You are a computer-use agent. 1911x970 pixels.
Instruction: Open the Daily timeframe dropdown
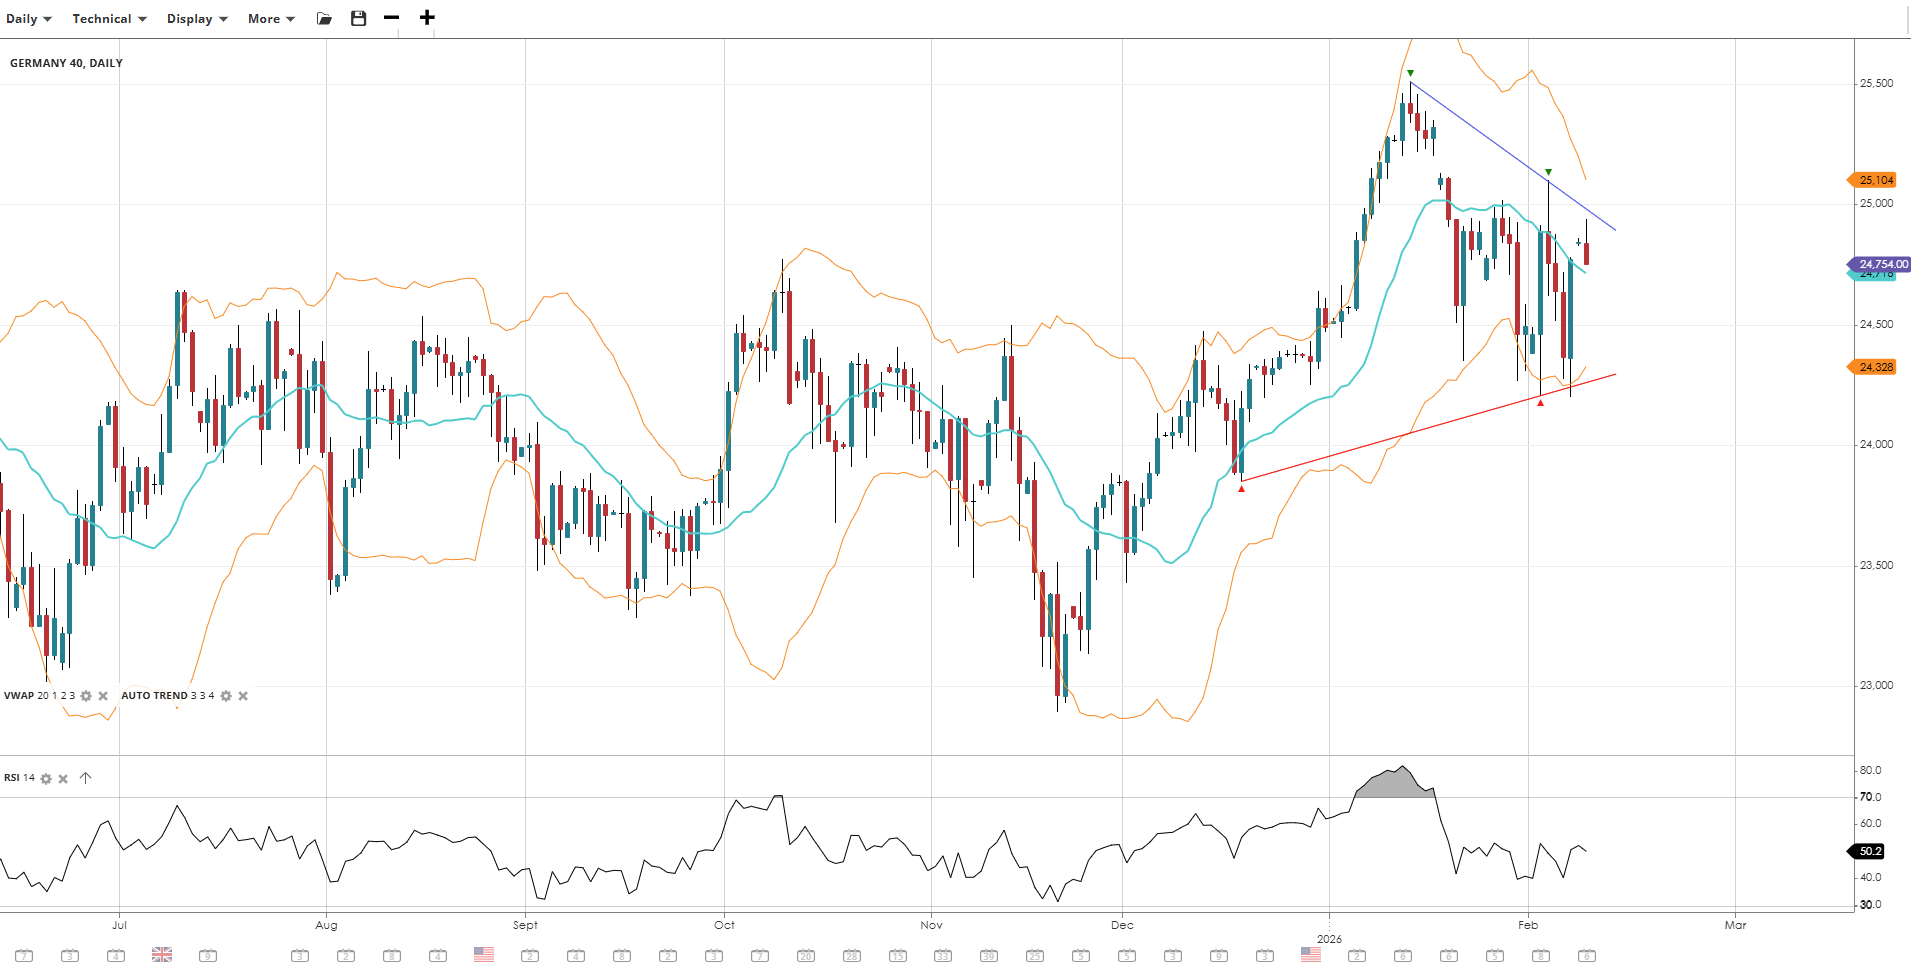click(28, 18)
